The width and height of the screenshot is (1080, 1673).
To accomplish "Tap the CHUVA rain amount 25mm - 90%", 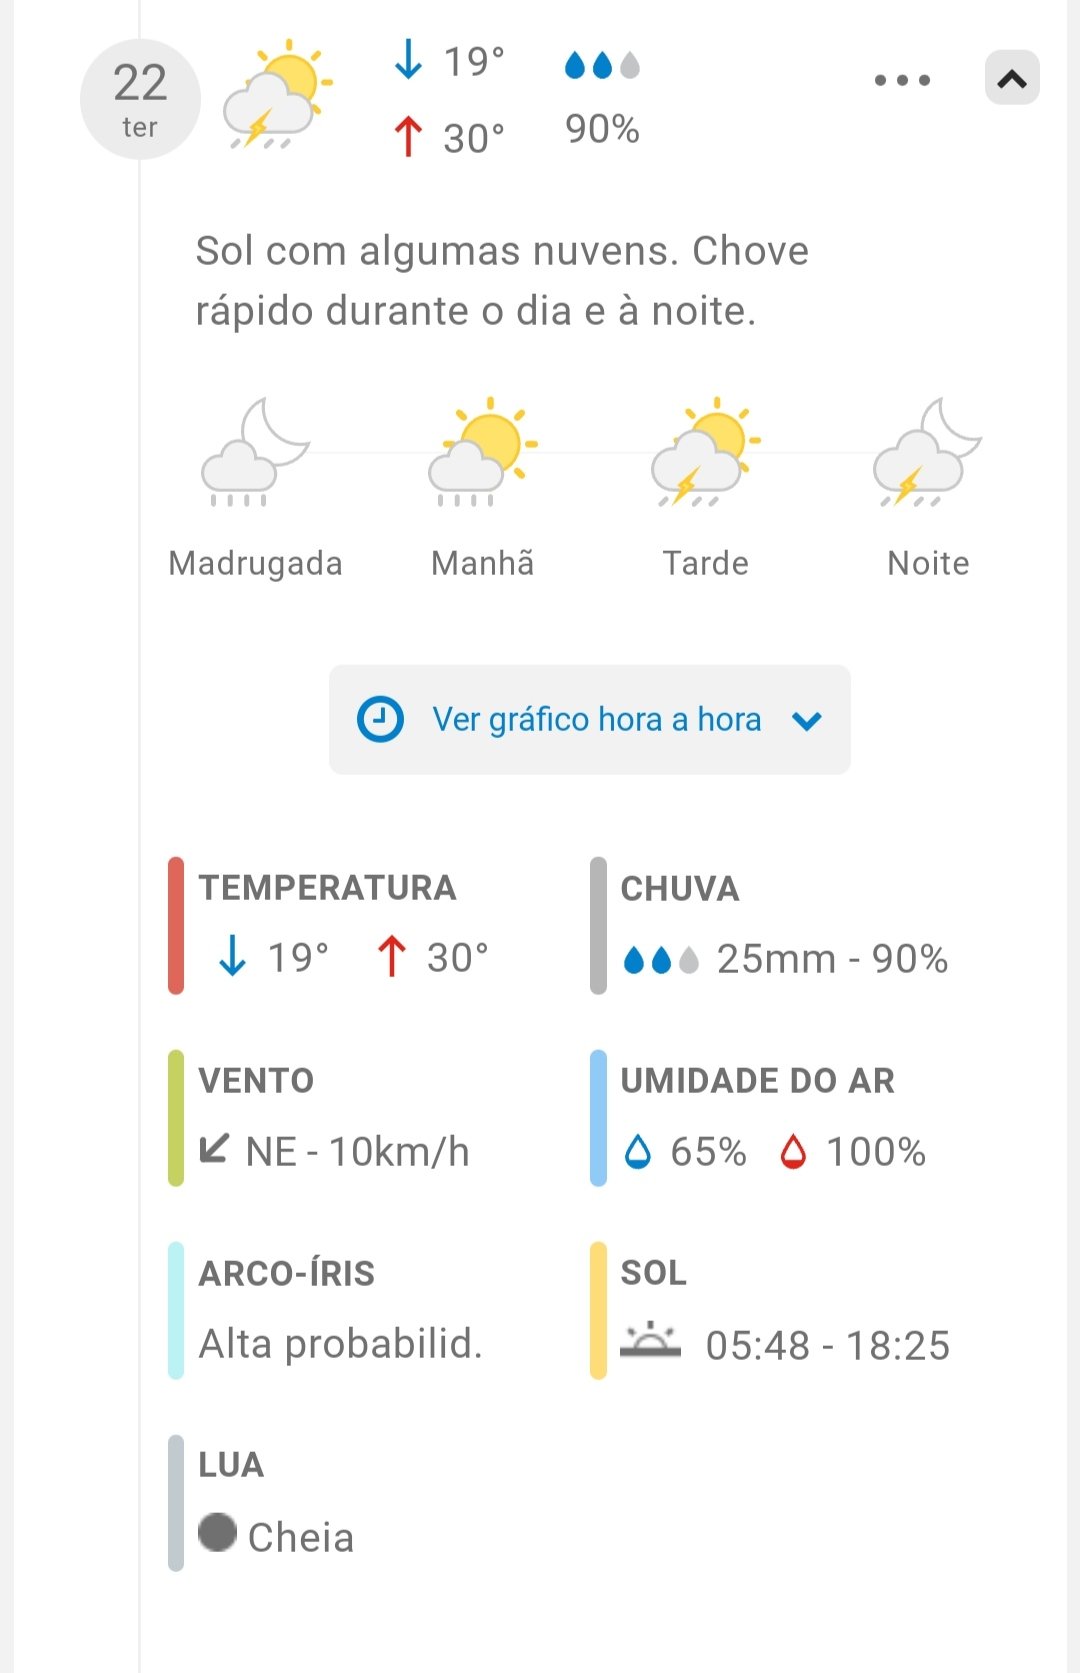I will (832, 959).
